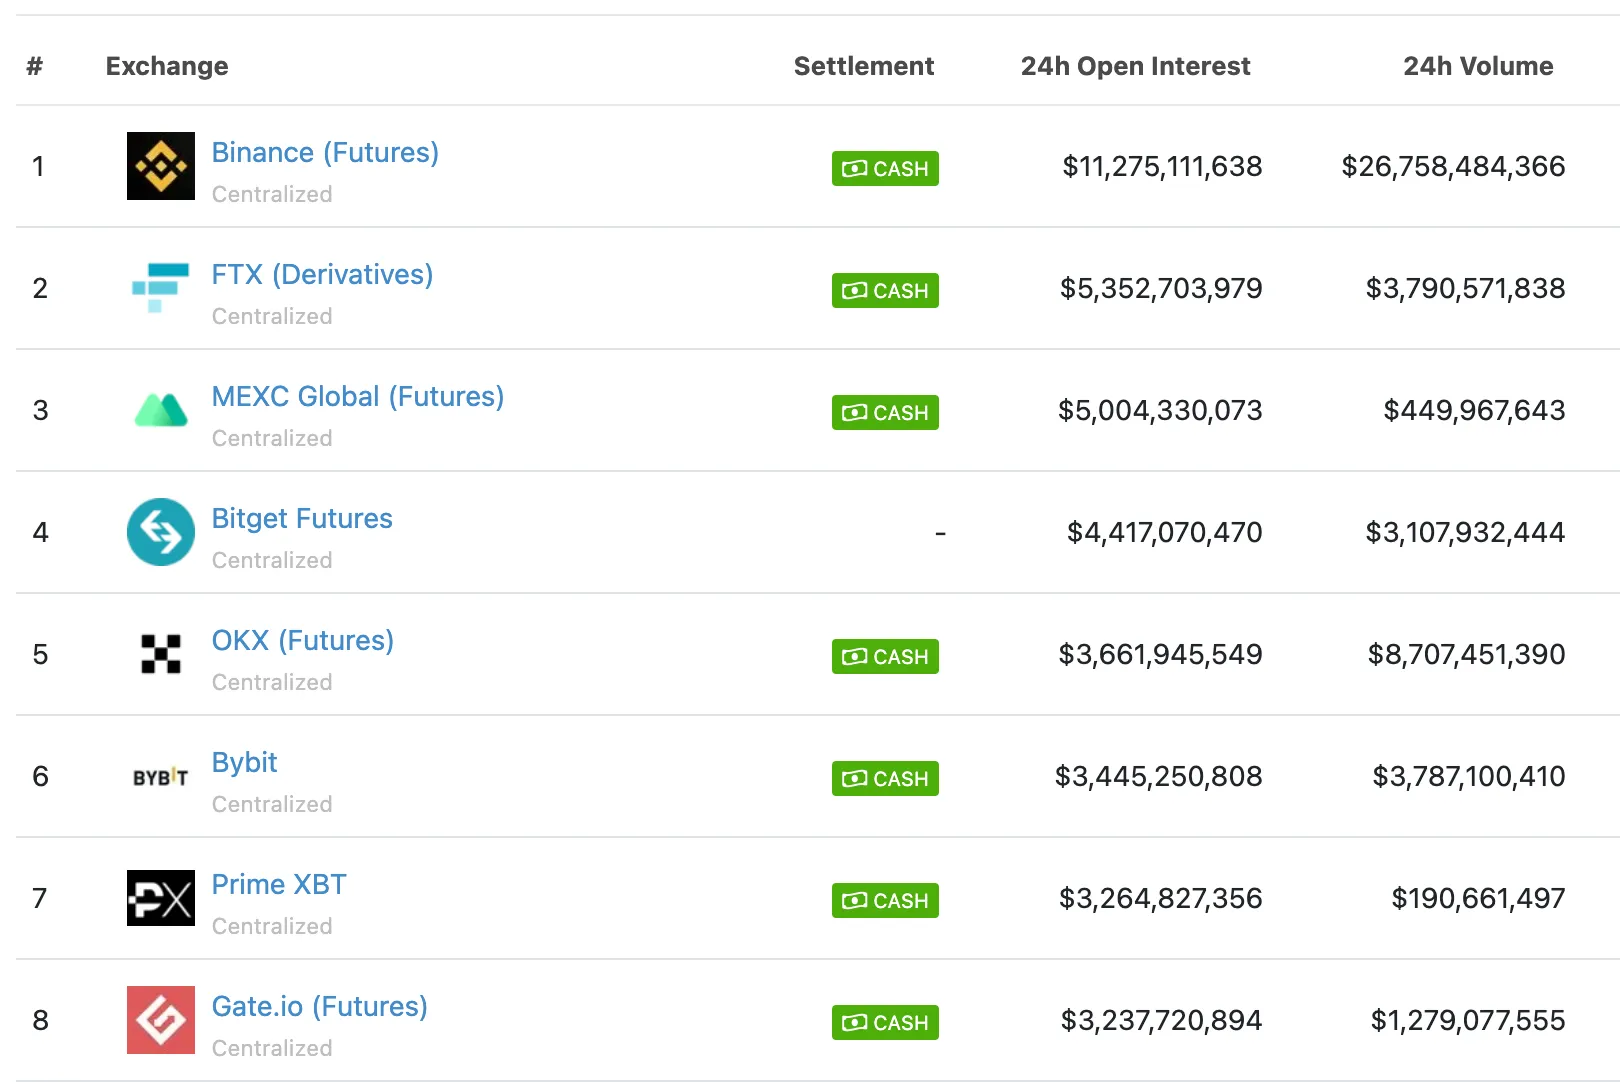The image size is (1620, 1082).
Task: Click the CASH badge in Binance row
Action: (x=885, y=168)
